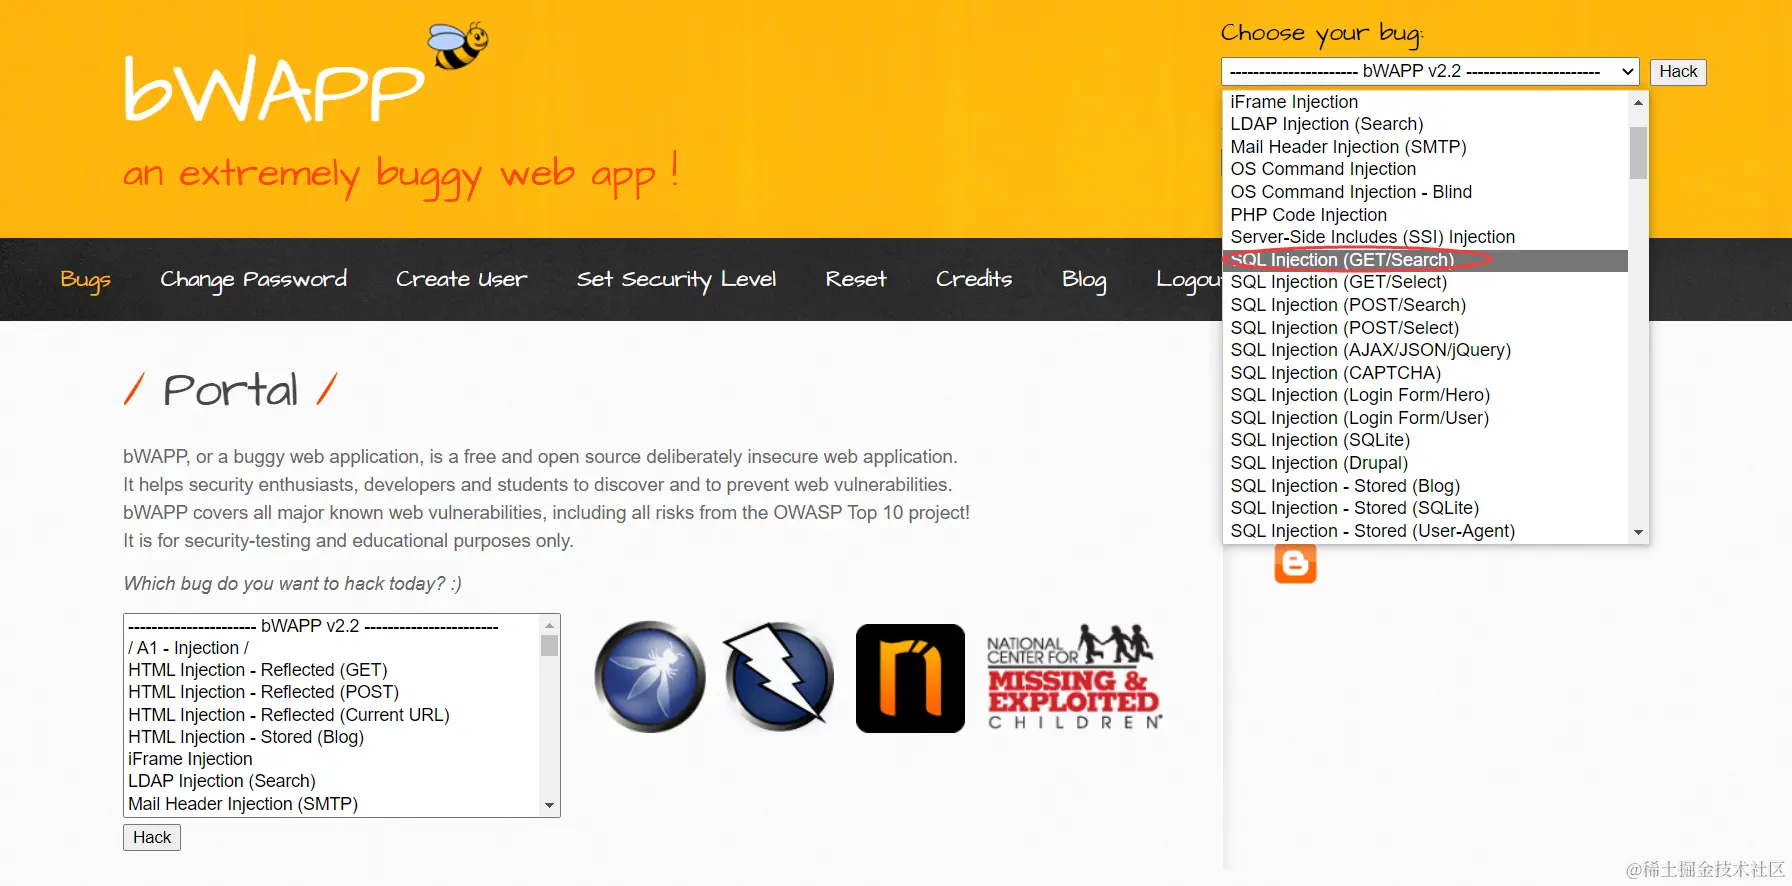This screenshot has width=1792, height=886.
Task: Click lower listbox scroll up arrow
Action: 549,625
